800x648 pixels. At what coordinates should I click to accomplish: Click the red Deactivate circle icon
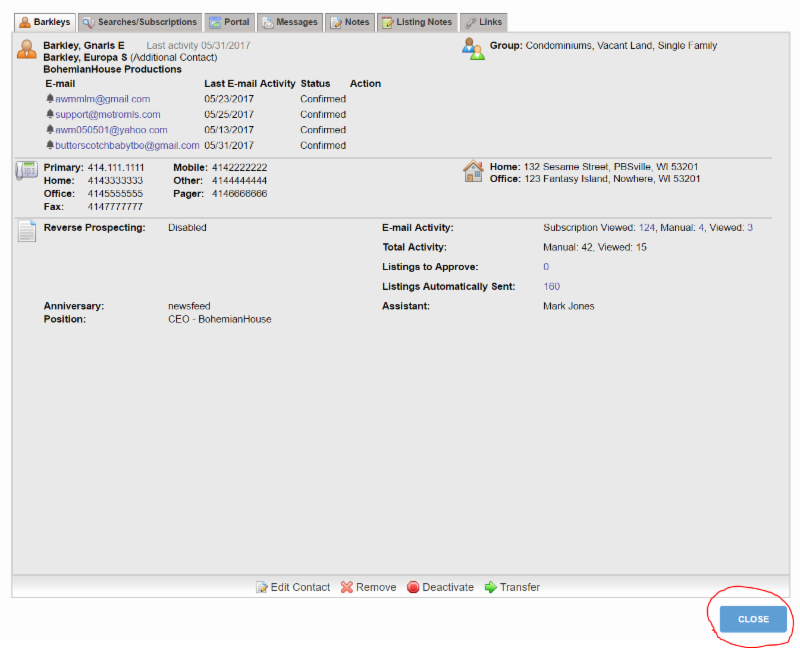coord(413,587)
